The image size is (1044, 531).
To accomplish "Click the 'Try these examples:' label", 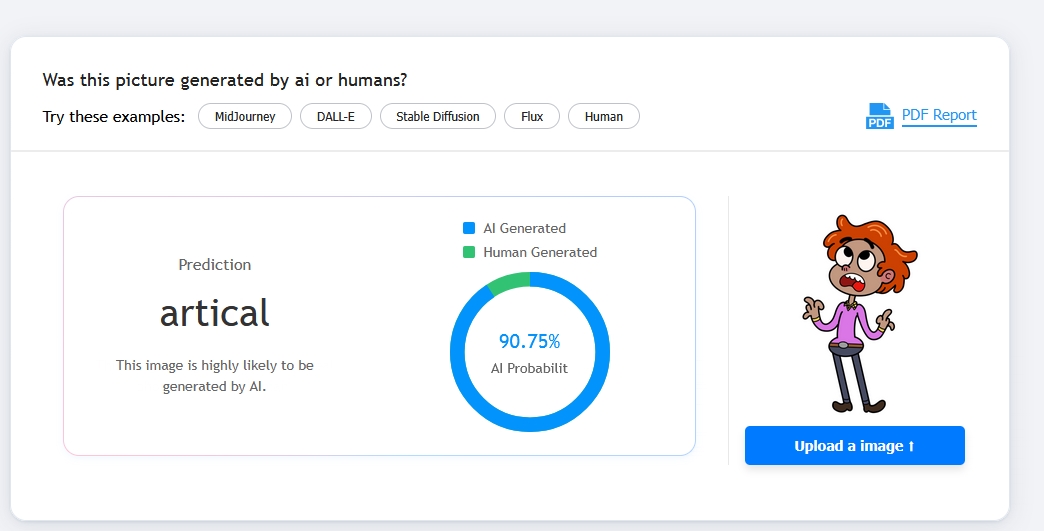I will (x=114, y=117).
